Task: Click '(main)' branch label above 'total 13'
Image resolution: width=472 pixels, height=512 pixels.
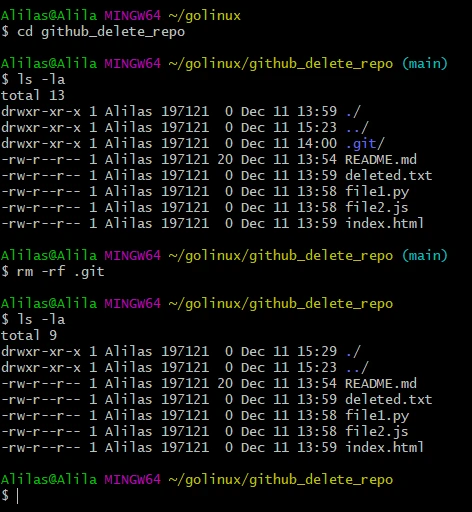Action: coord(425,64)
